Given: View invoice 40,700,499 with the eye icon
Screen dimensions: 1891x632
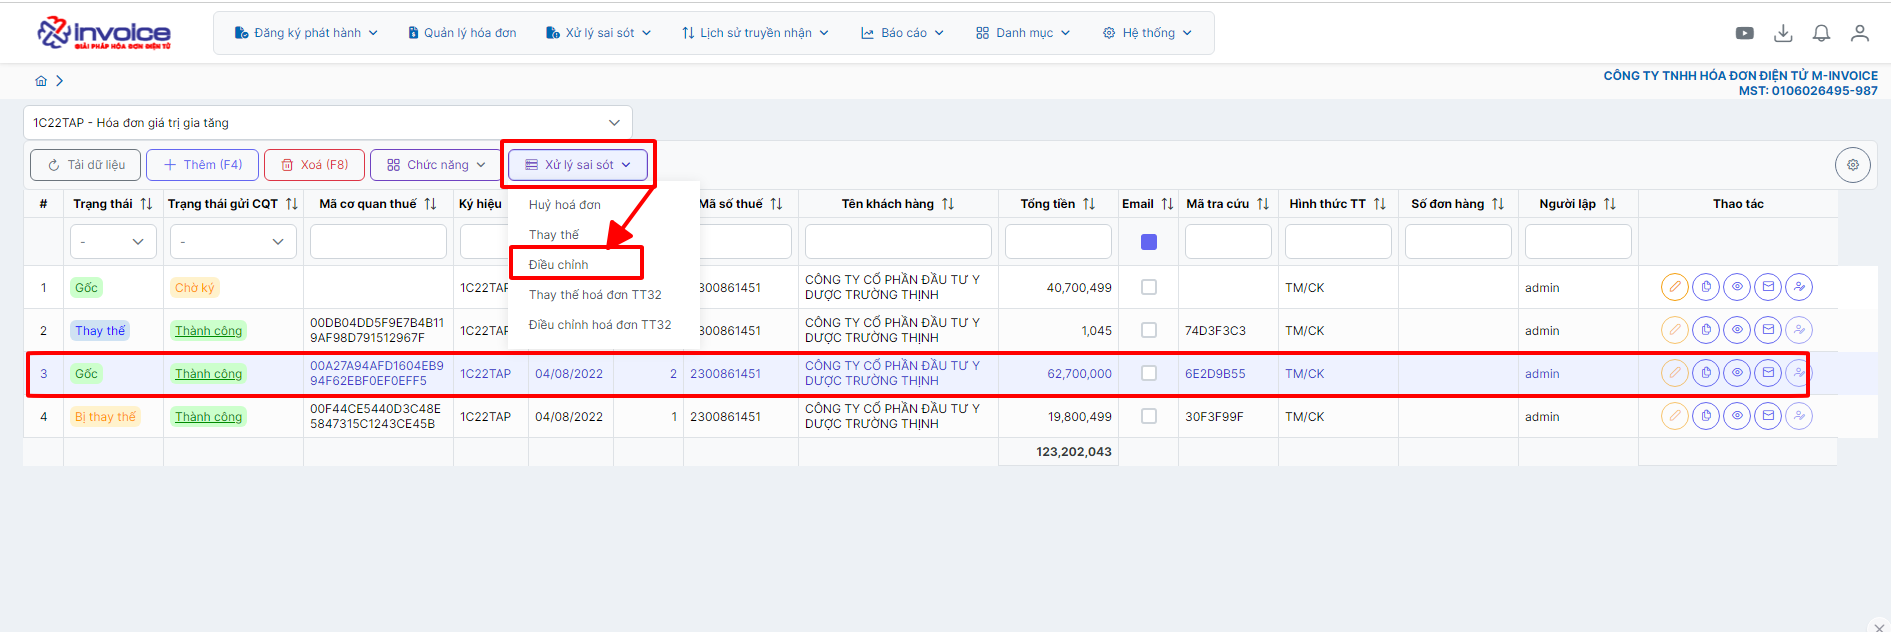Looking at the screenshot, I should (1737, 287).
